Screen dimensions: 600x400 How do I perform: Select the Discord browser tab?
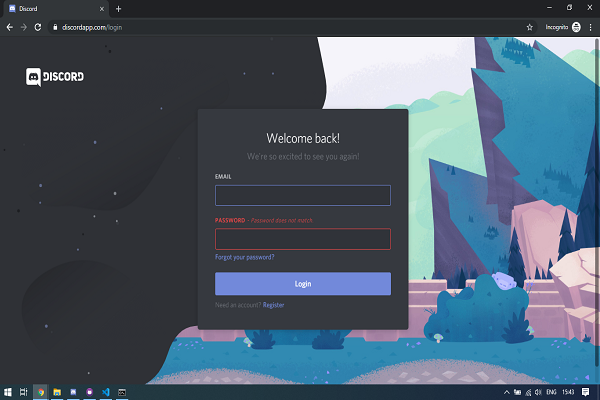tap(56, 9)
